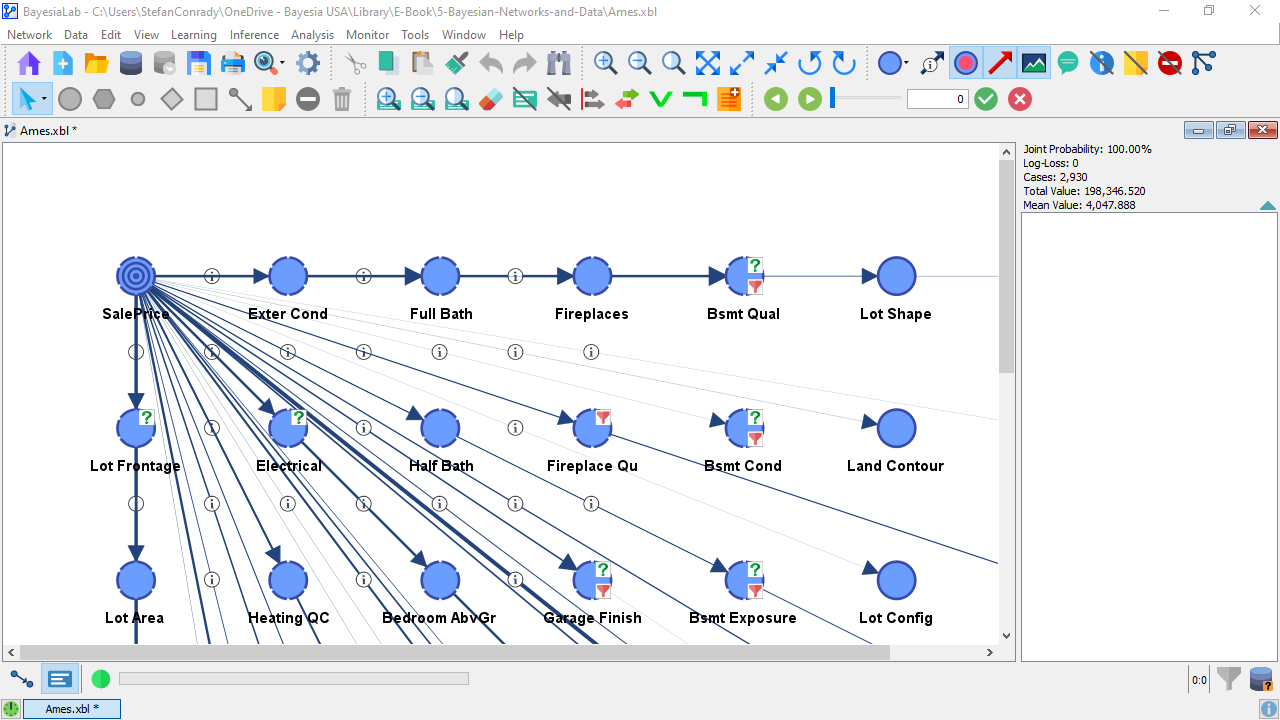Click the green checkmark validate button
The image size is (1280, 720).
click(x=986, y=99)
